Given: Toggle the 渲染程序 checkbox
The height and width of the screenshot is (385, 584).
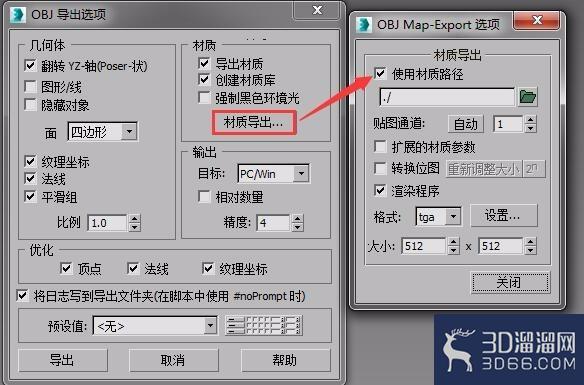Looking at the screenshot, I should click(380, 191).
